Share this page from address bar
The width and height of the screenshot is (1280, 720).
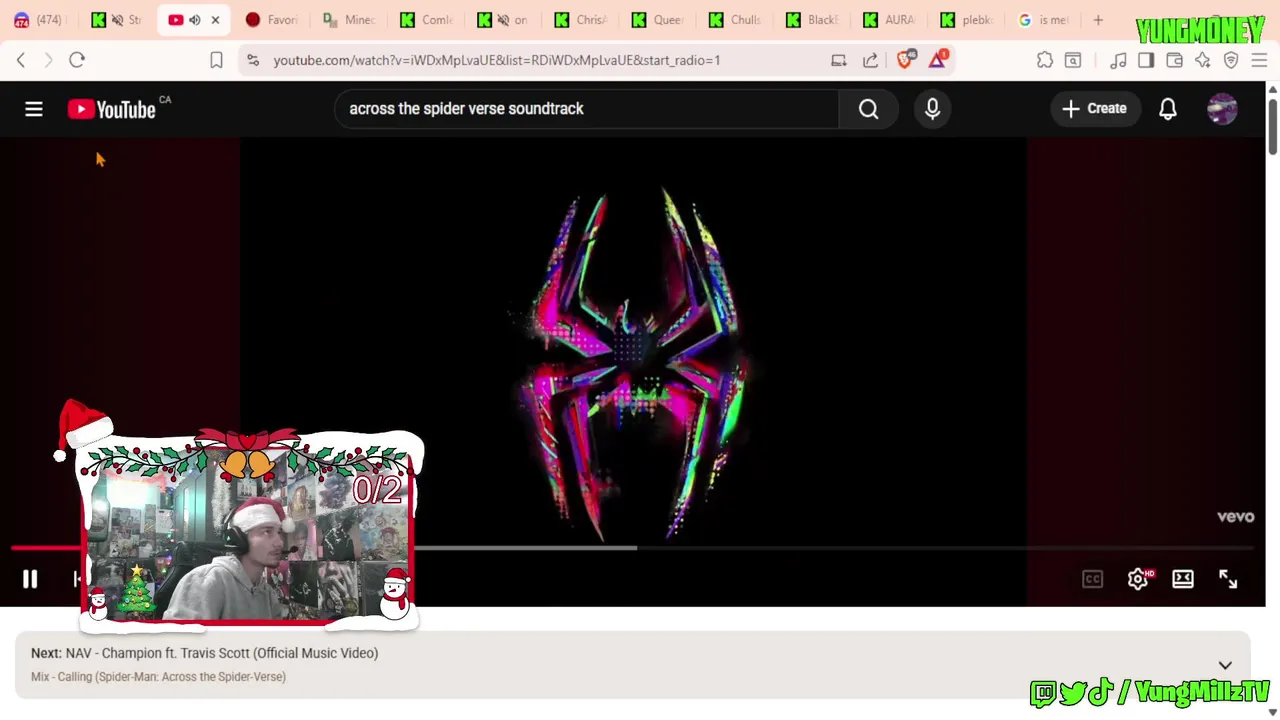coord(870,60)
